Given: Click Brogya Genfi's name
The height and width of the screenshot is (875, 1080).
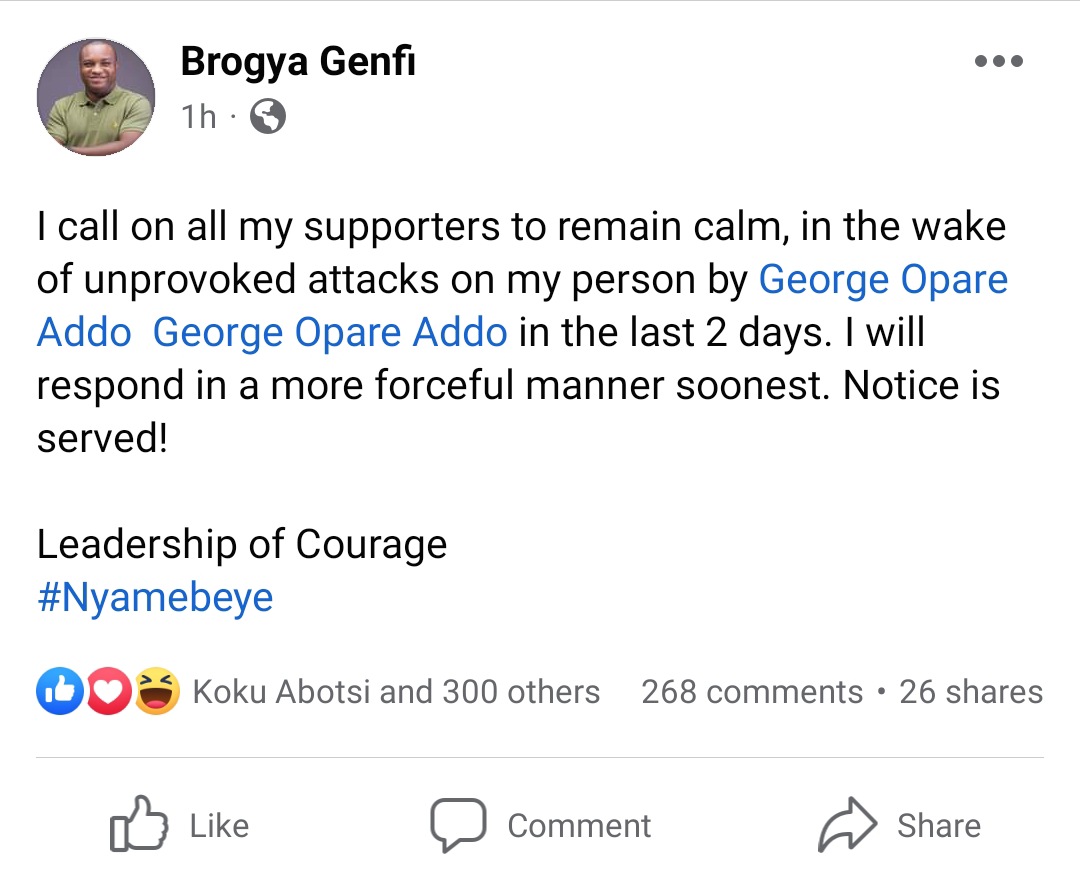Looking at the screenshot, I should pyautogui.click(x=298, y=60).
